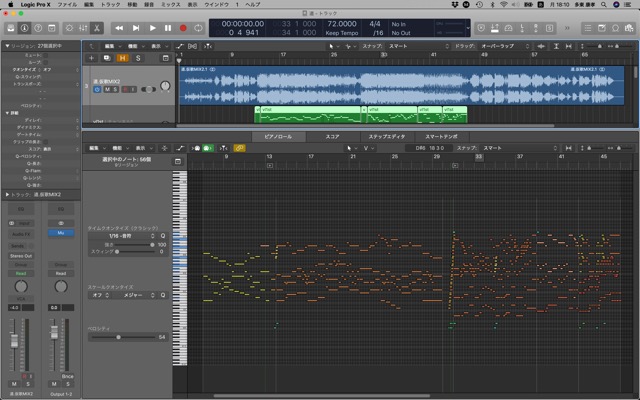Adjust the audio track volume knob

click(165, 86)
